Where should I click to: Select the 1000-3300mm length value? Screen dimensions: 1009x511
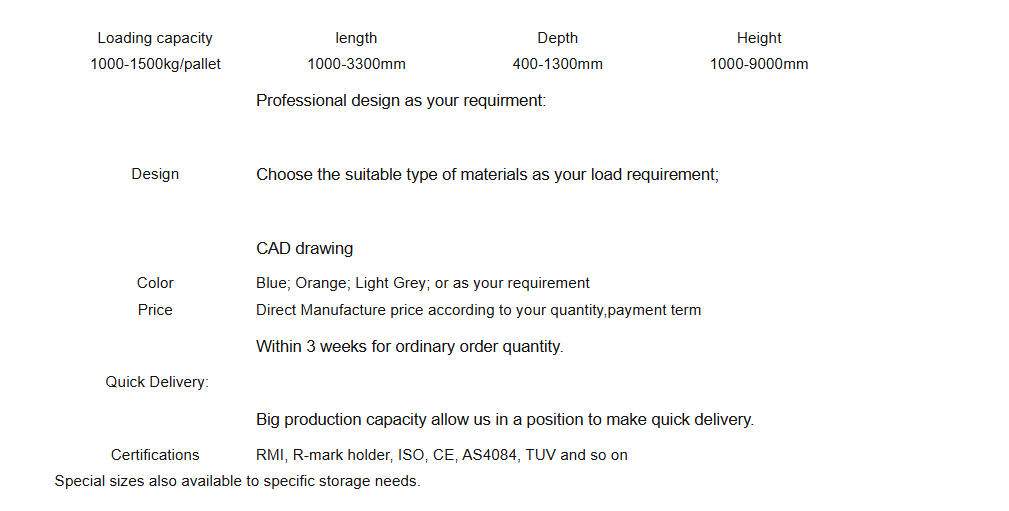tap(356, 64)
